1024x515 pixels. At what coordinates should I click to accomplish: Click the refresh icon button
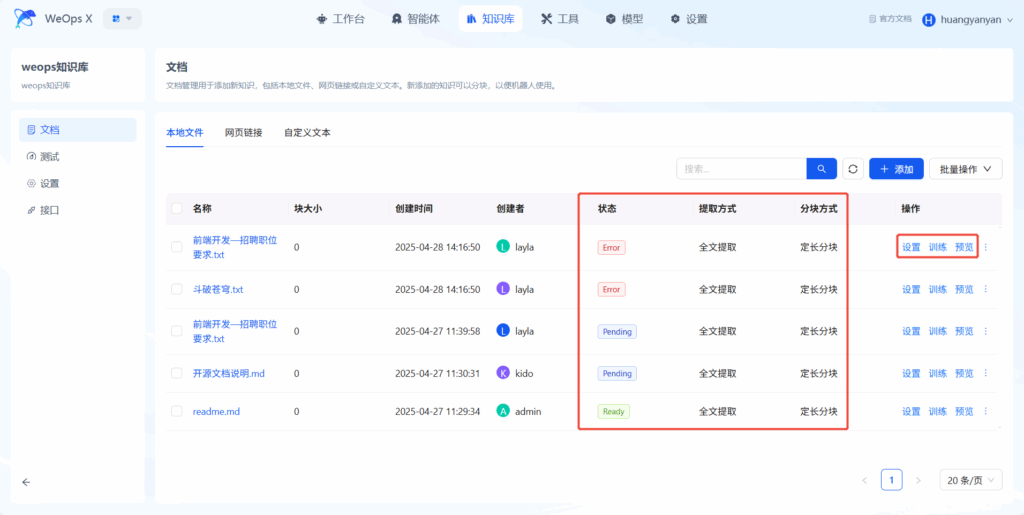852,168
